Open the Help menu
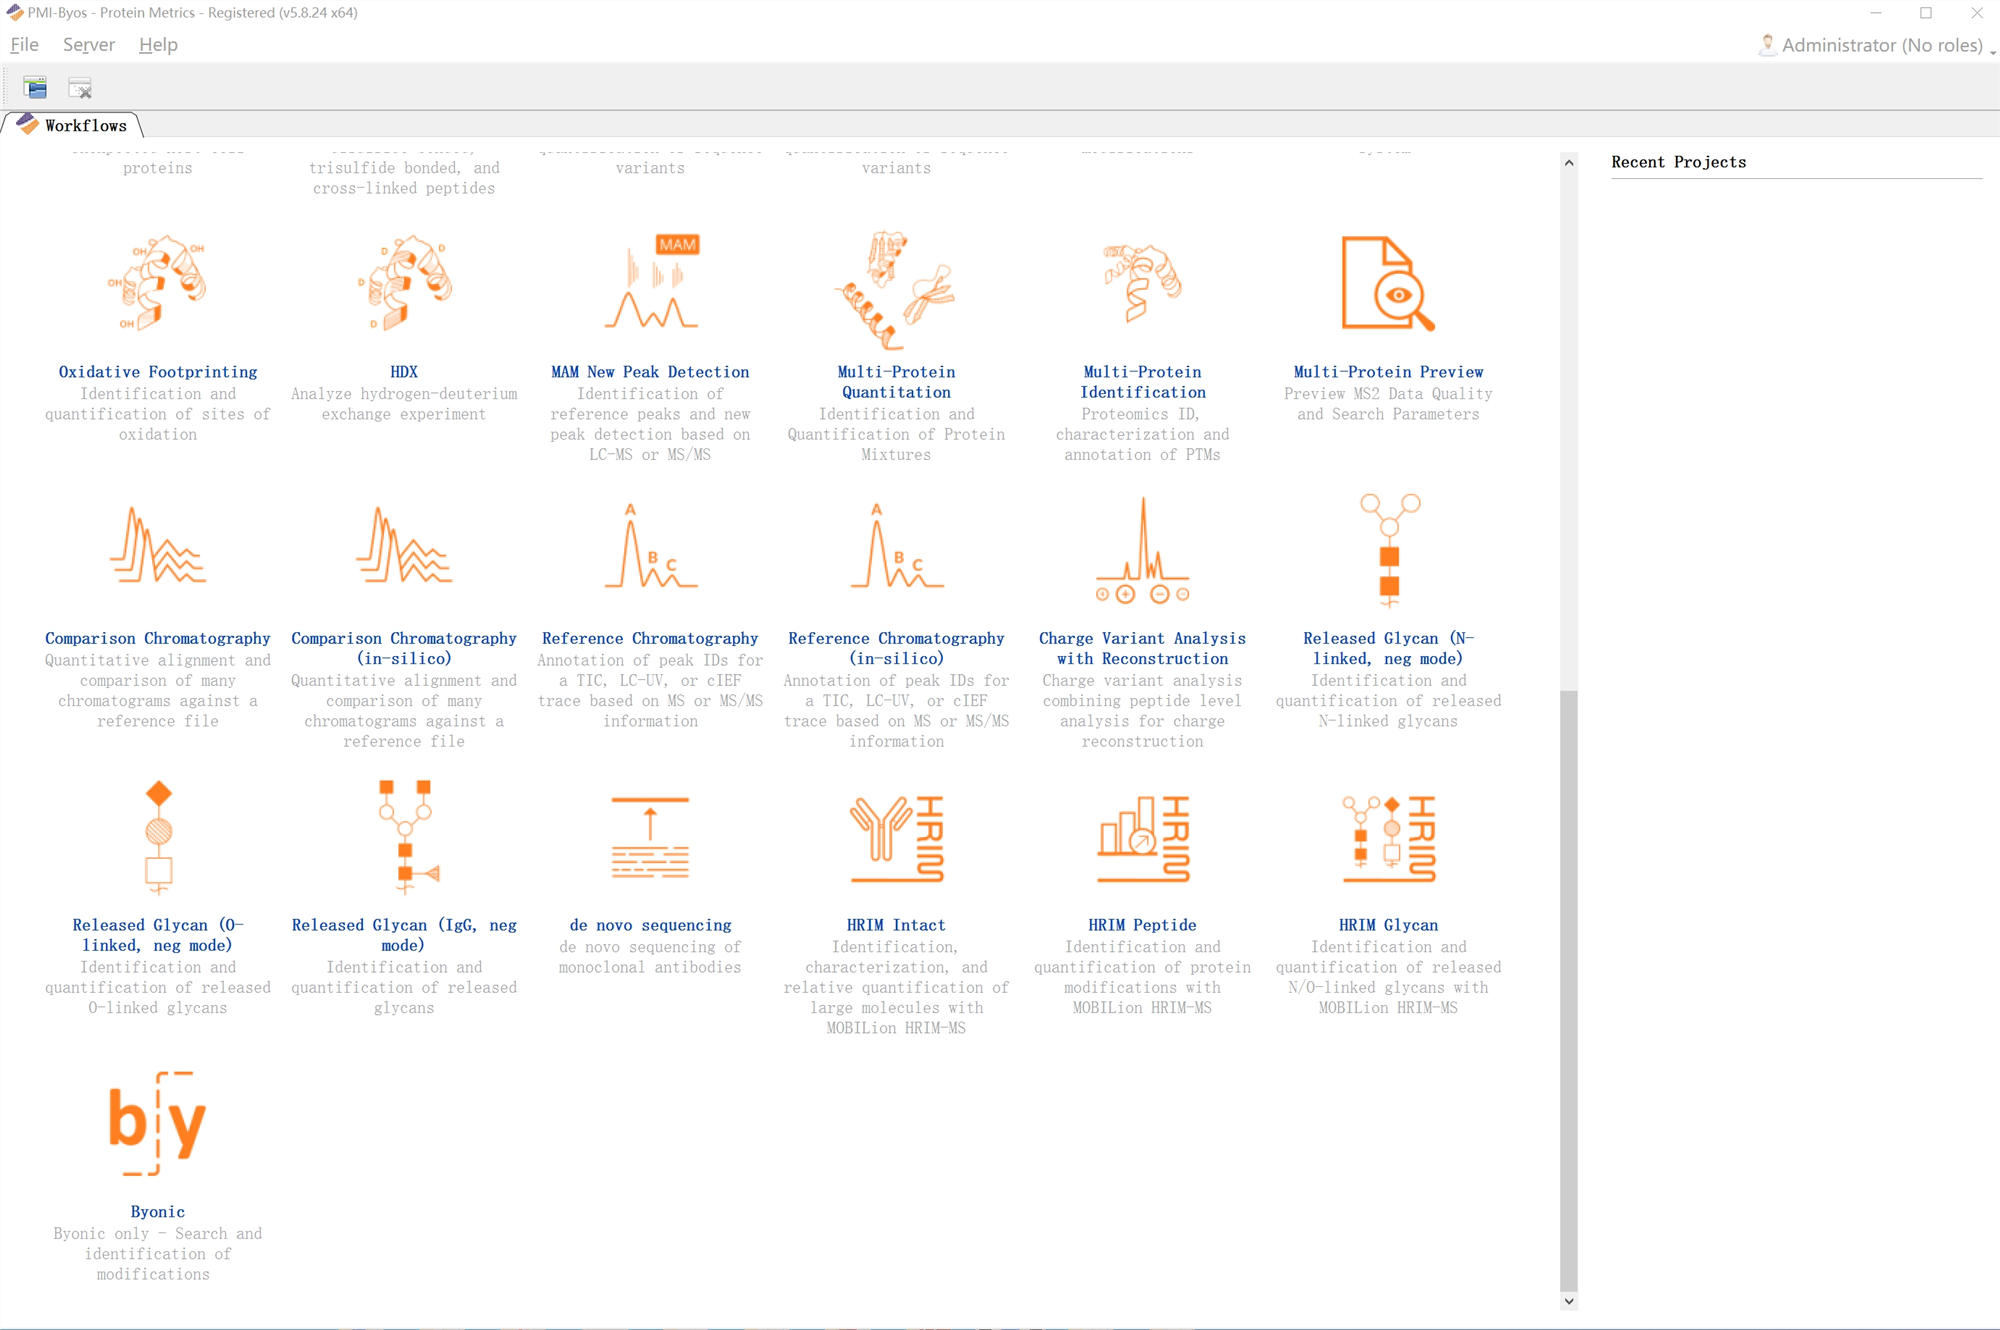The height and width of the screenshot is (1330, 2000). click(158, 45)
